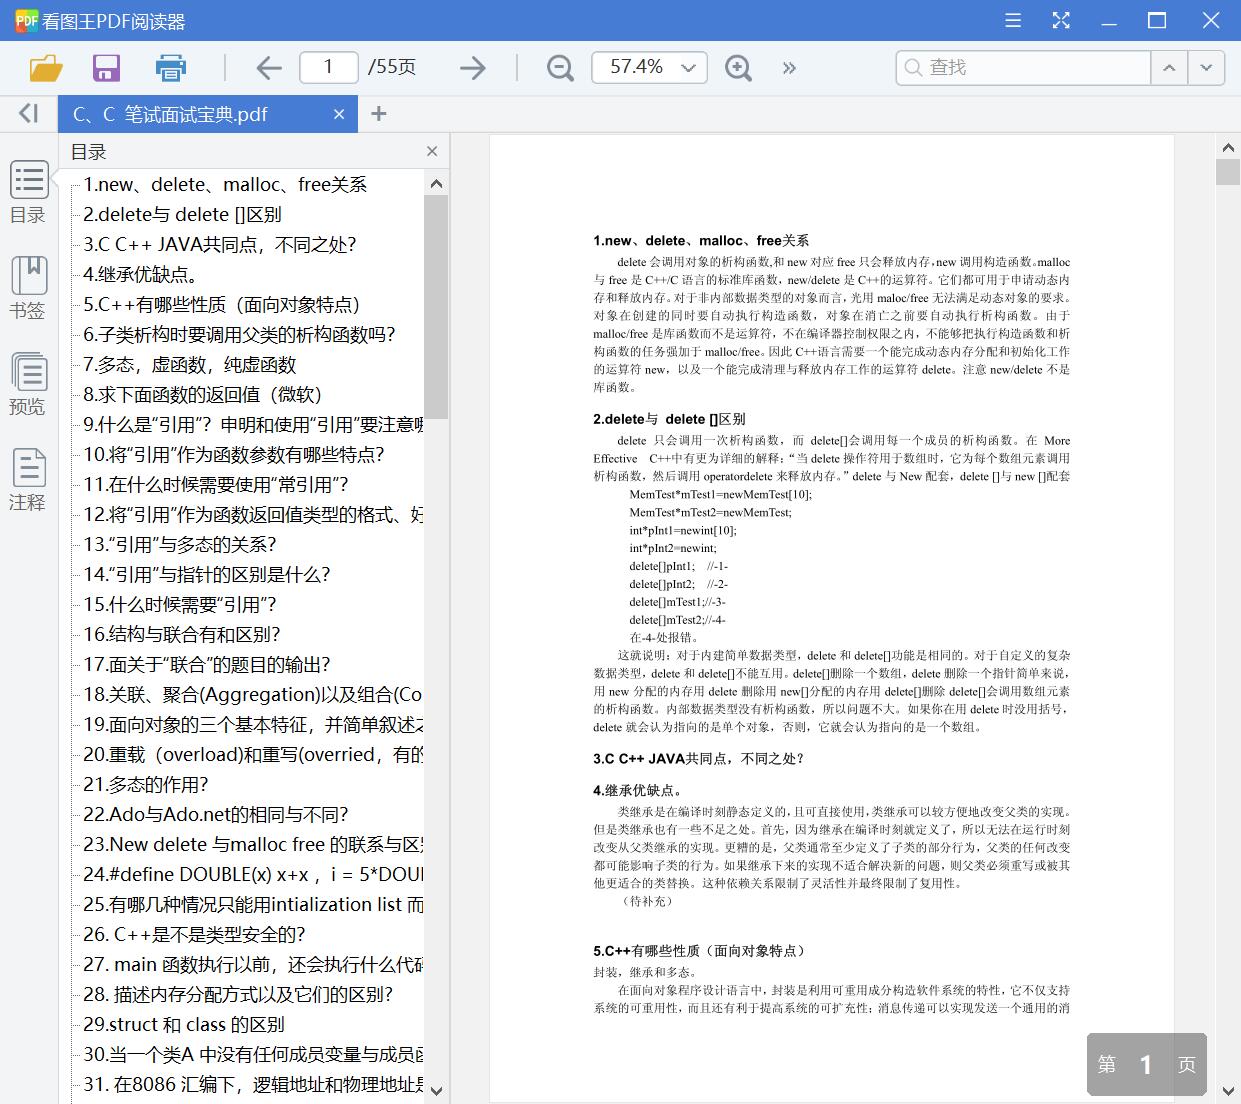Zoom out on the page
This screenshot has height=1104, width=1241.
tap(559, 67)
